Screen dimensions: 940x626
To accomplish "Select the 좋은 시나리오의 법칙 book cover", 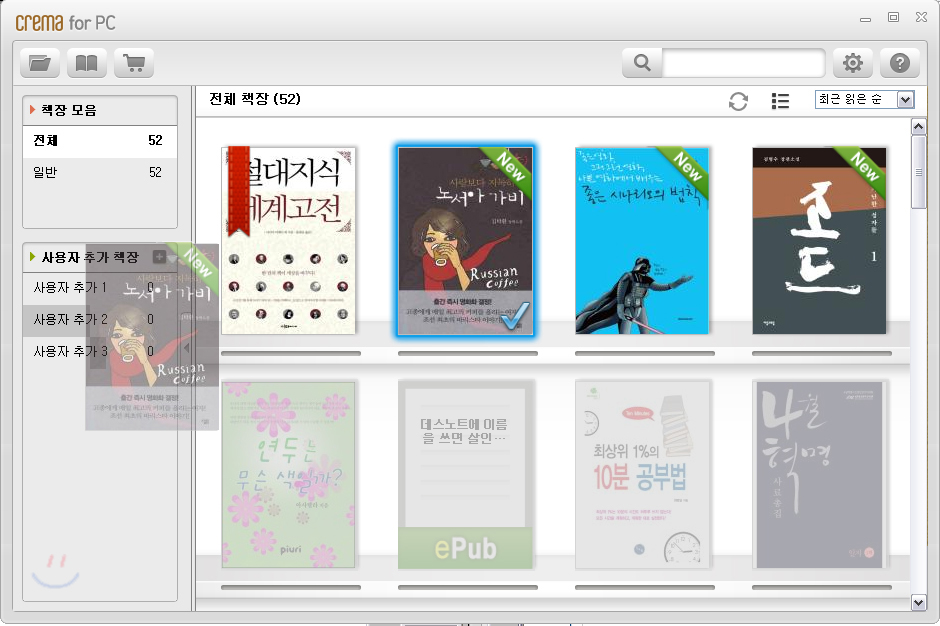I will [x=642, y=240].
